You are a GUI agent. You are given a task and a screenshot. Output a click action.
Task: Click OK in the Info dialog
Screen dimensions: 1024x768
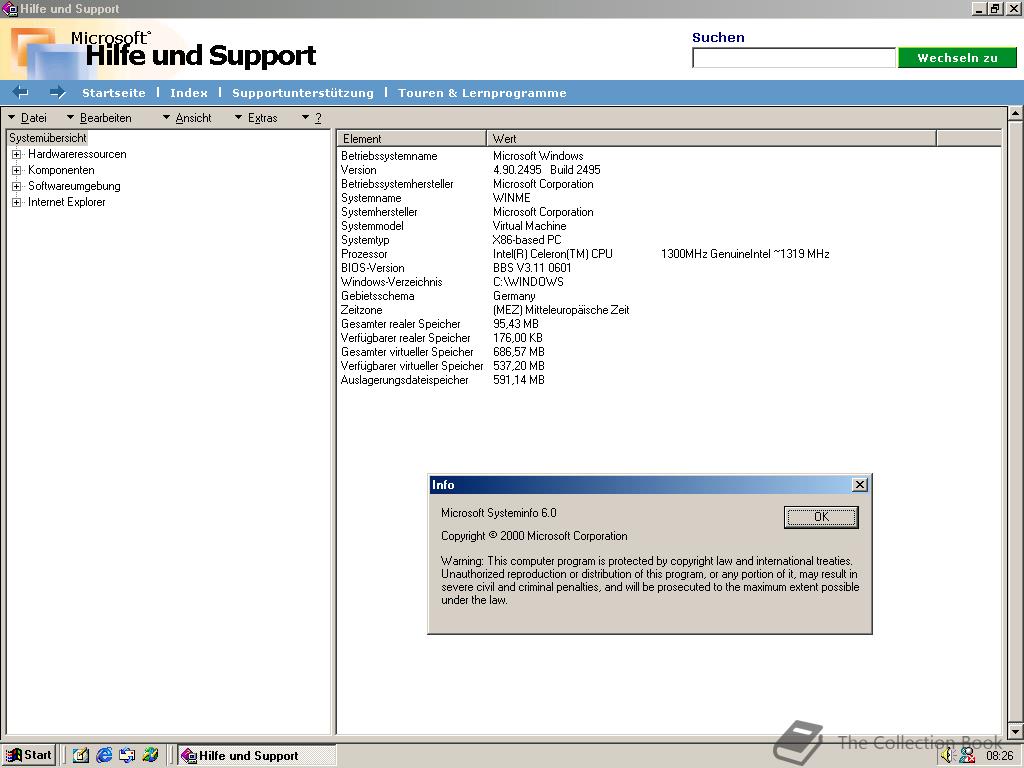point(821,517)
